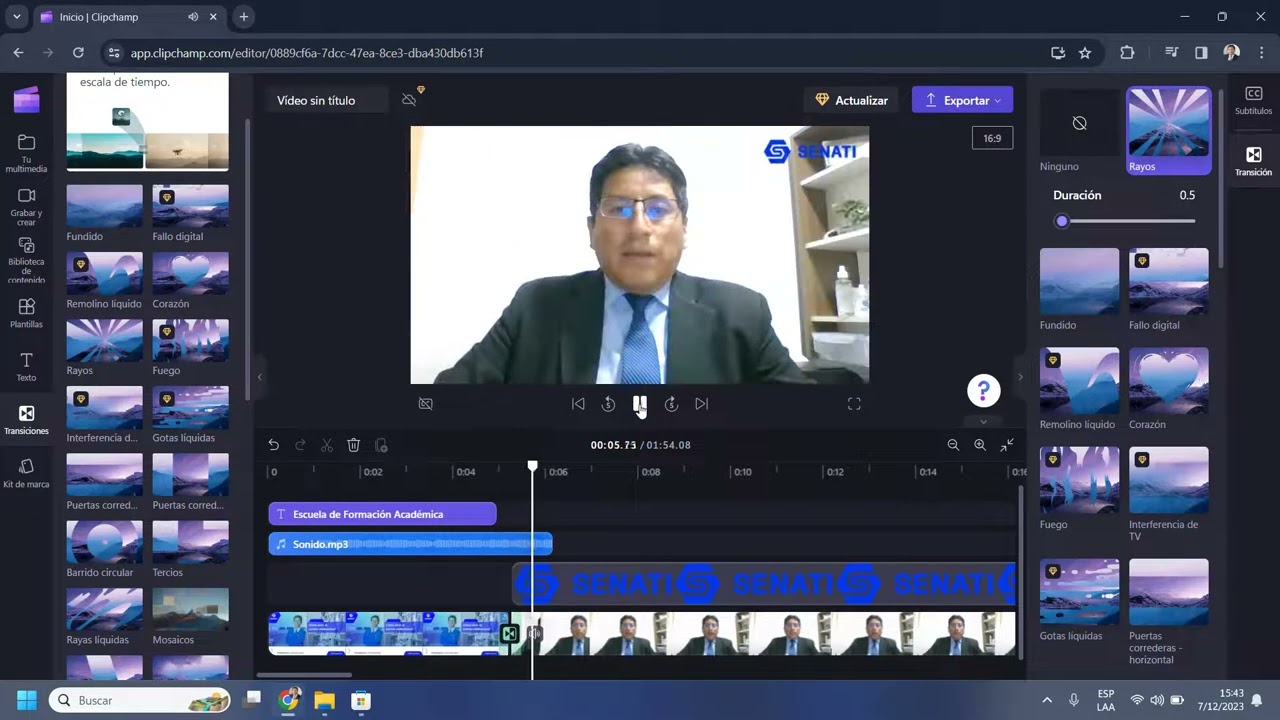
Task: Choose Barrido circular transition
Action: [105, 549]
